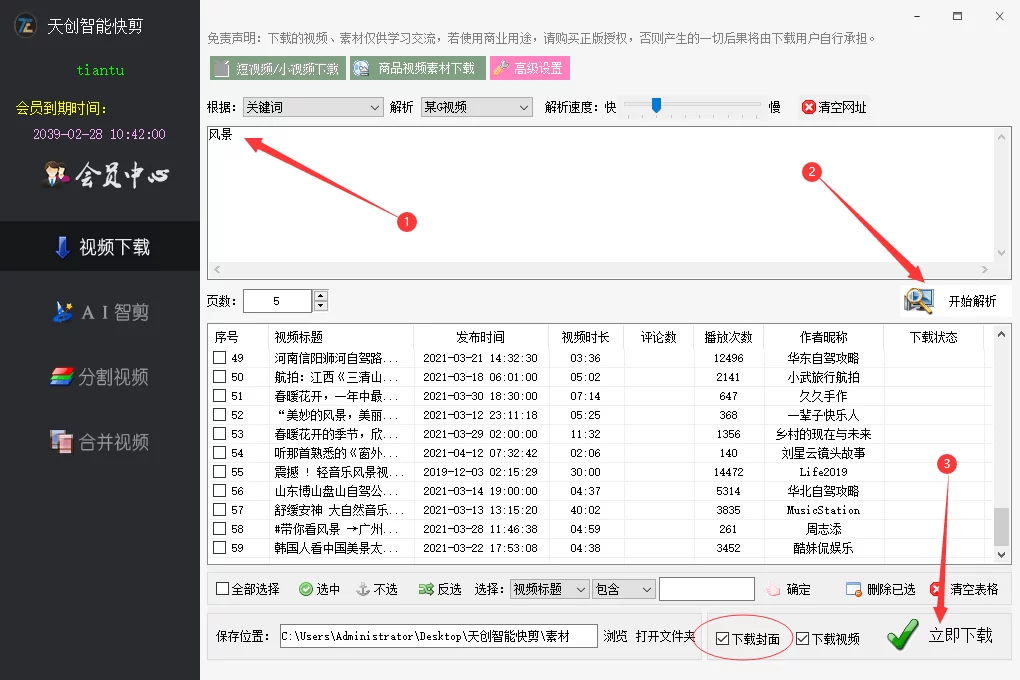This screenshot has width=1020, height=680.
Task: Check the box for row 55
Action: pos(219,472)
